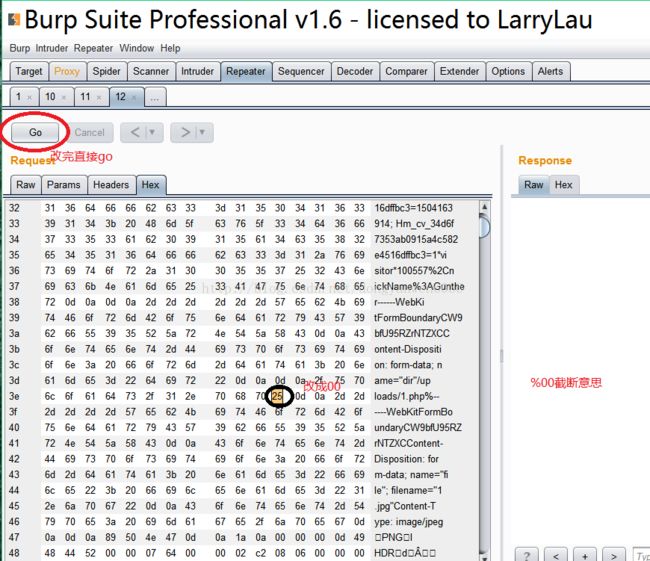Switch to the Scanner tab
Screen dimensions: 650x561
coord(151,71)
